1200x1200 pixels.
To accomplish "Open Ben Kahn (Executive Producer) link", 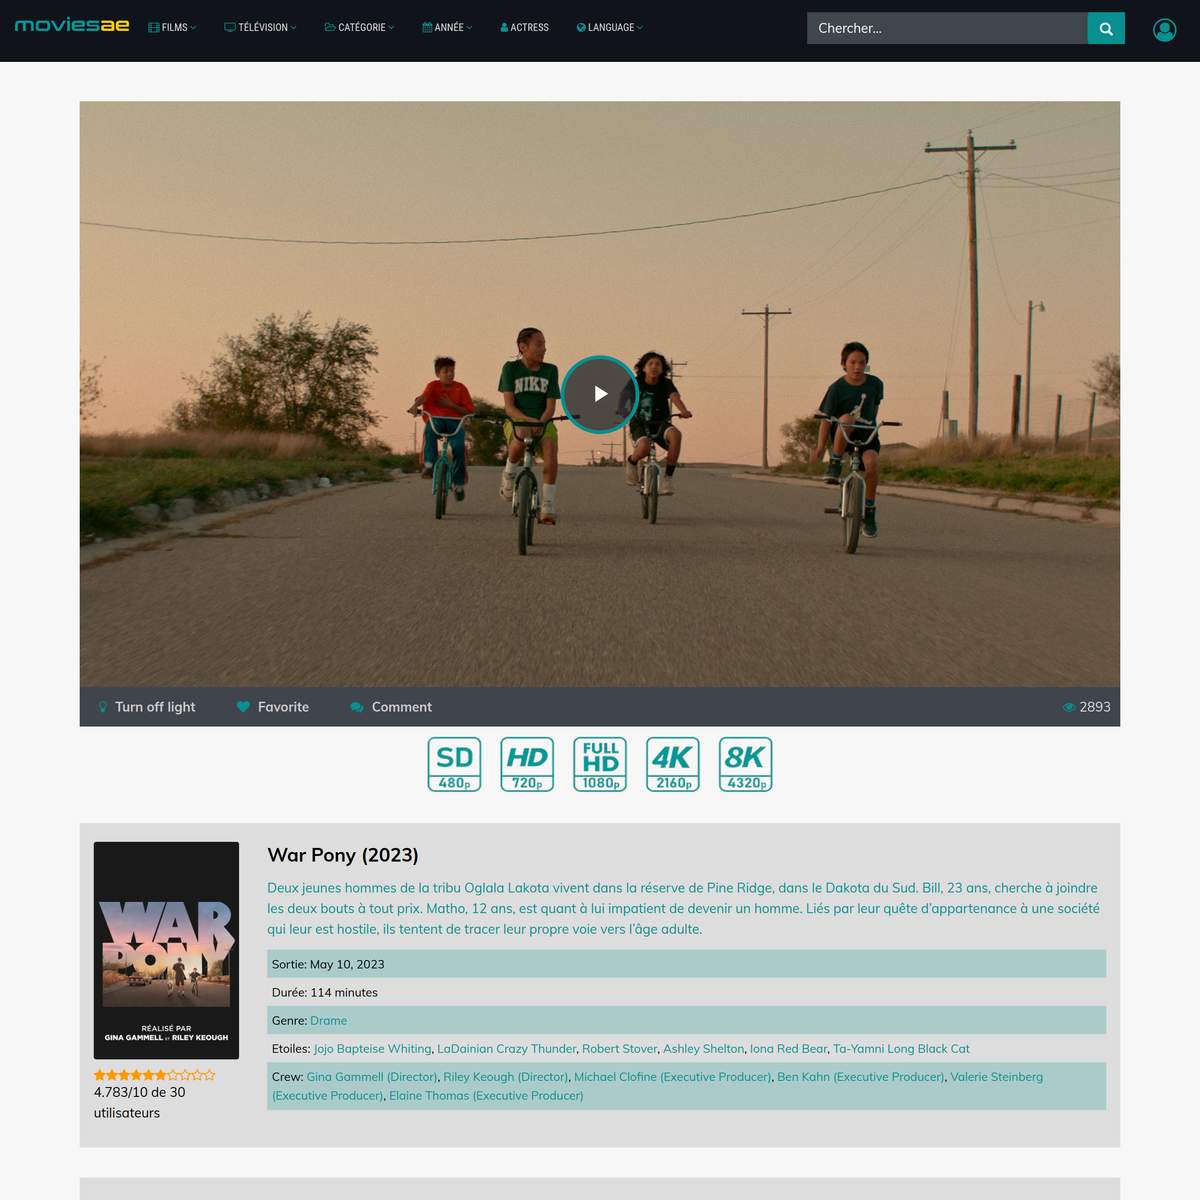I will 860,1077.
